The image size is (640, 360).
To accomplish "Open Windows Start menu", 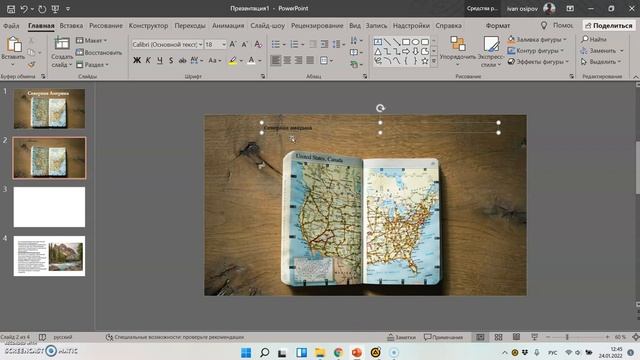I will (x=246, y=352).
